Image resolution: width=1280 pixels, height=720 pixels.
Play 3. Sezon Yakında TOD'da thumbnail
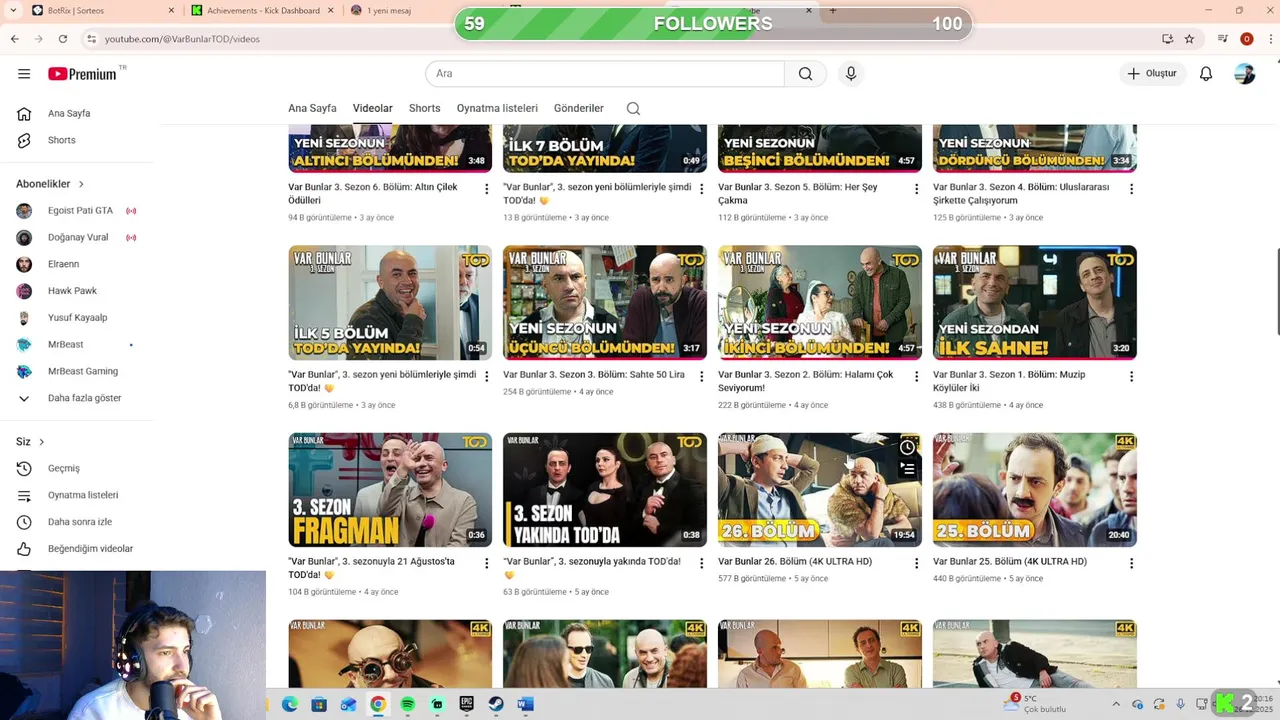605,490
